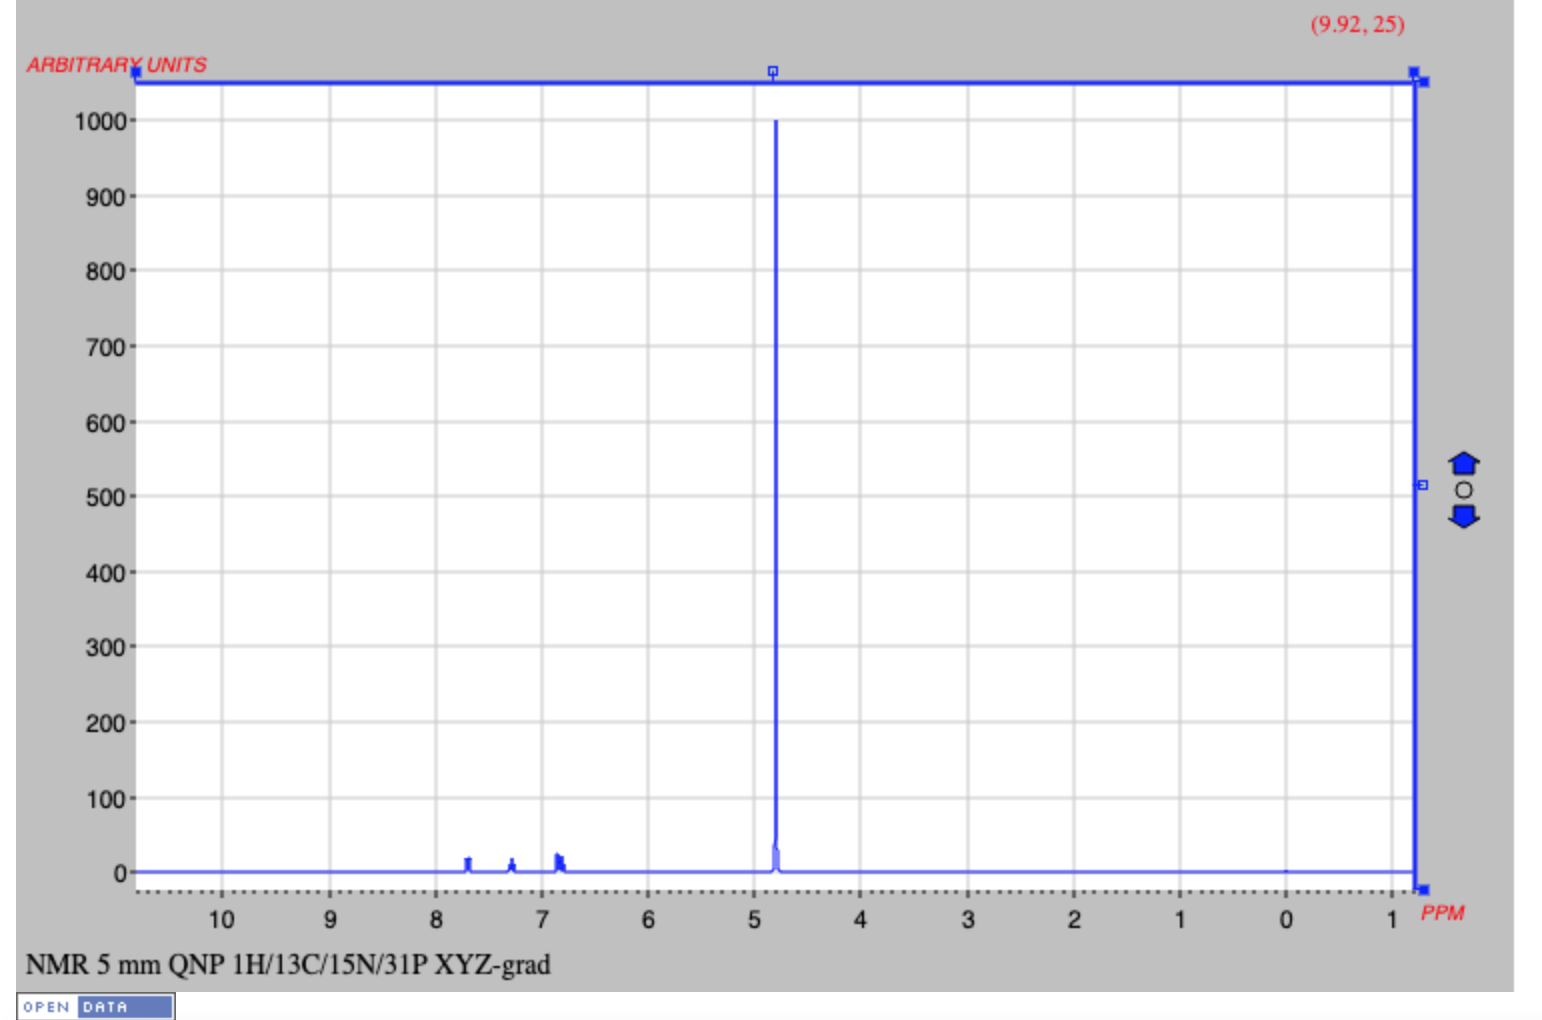Click the small peak near 7.3 ppm
Viewport: 1542px width, 1020px height.
click(512, 865)
